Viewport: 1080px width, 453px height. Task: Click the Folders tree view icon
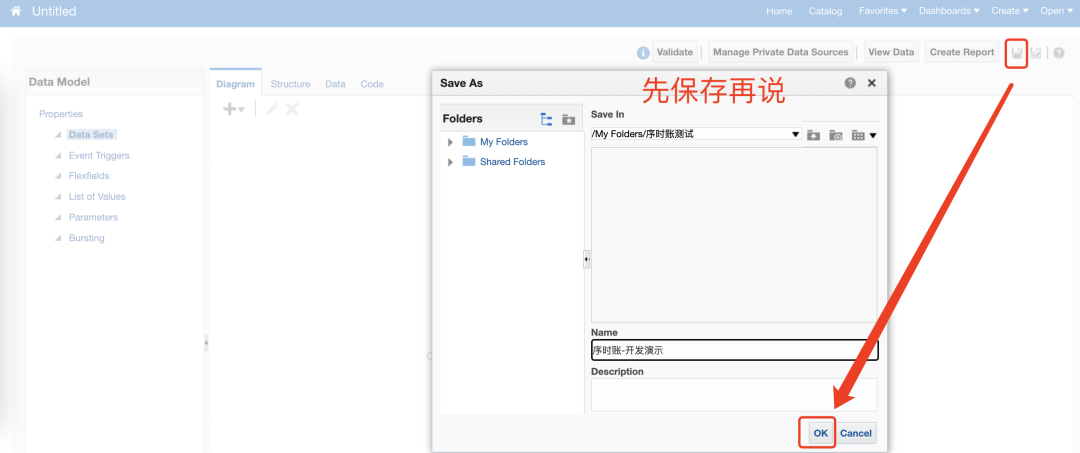click(547, 119)
